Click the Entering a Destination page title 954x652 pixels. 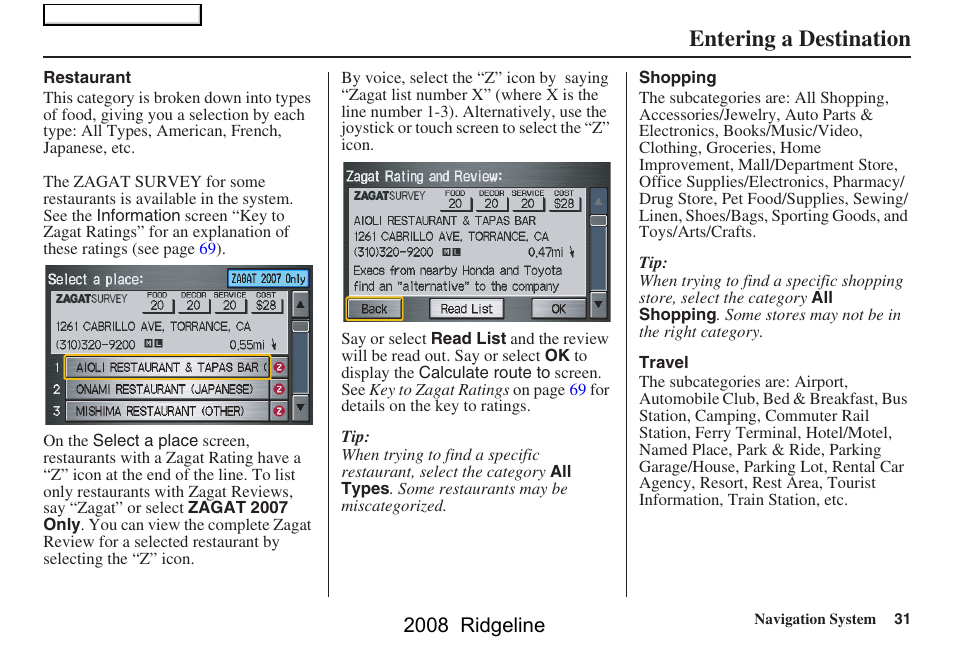pyautogui.click(x=799, y=39)
